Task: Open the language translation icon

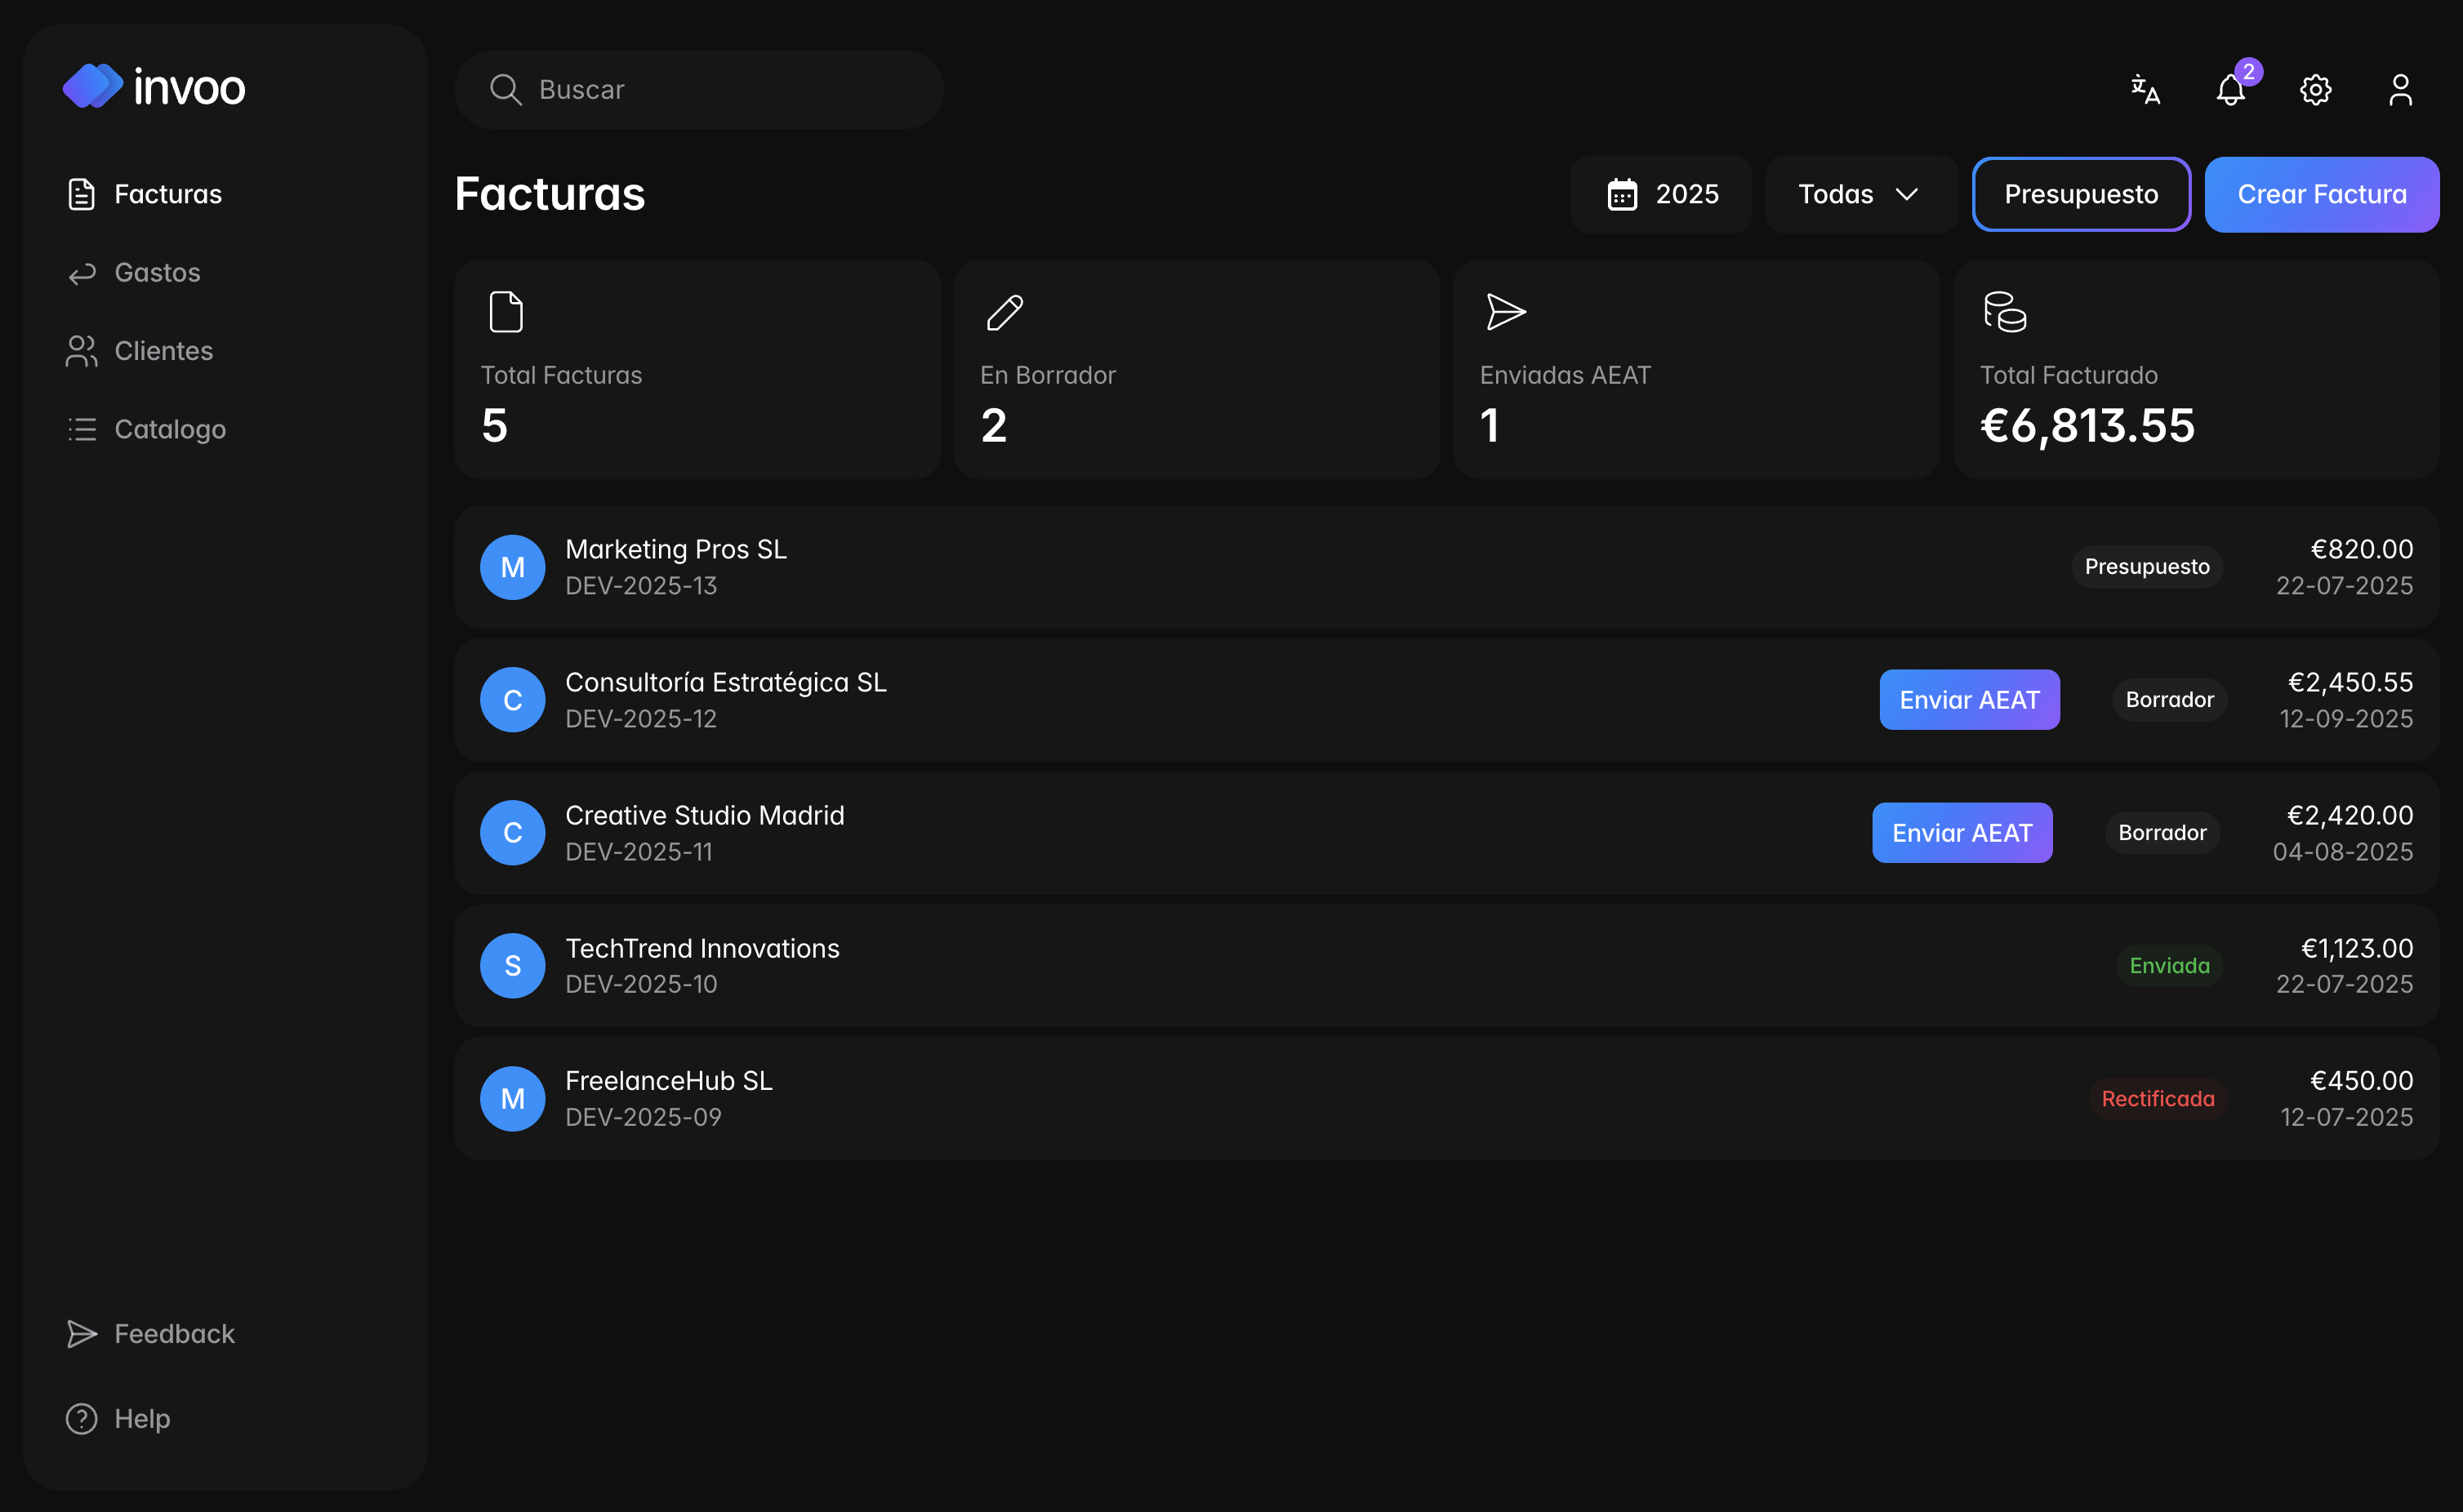Action: [x=2145, y=90]
